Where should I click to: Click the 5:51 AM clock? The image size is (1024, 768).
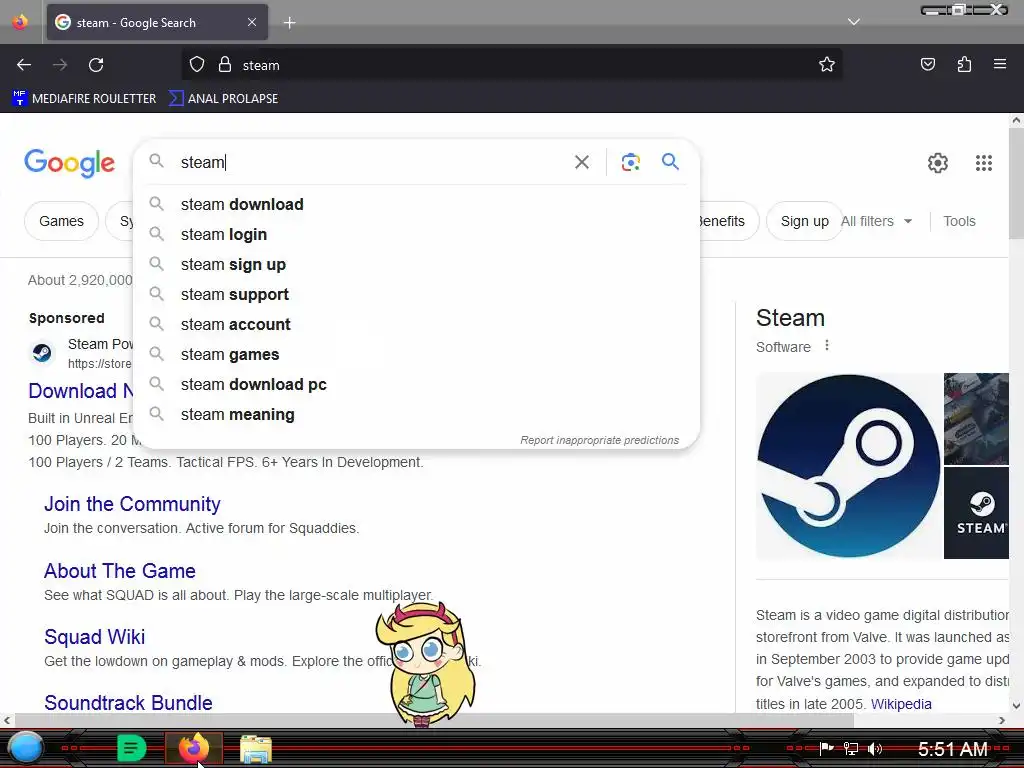952,749
